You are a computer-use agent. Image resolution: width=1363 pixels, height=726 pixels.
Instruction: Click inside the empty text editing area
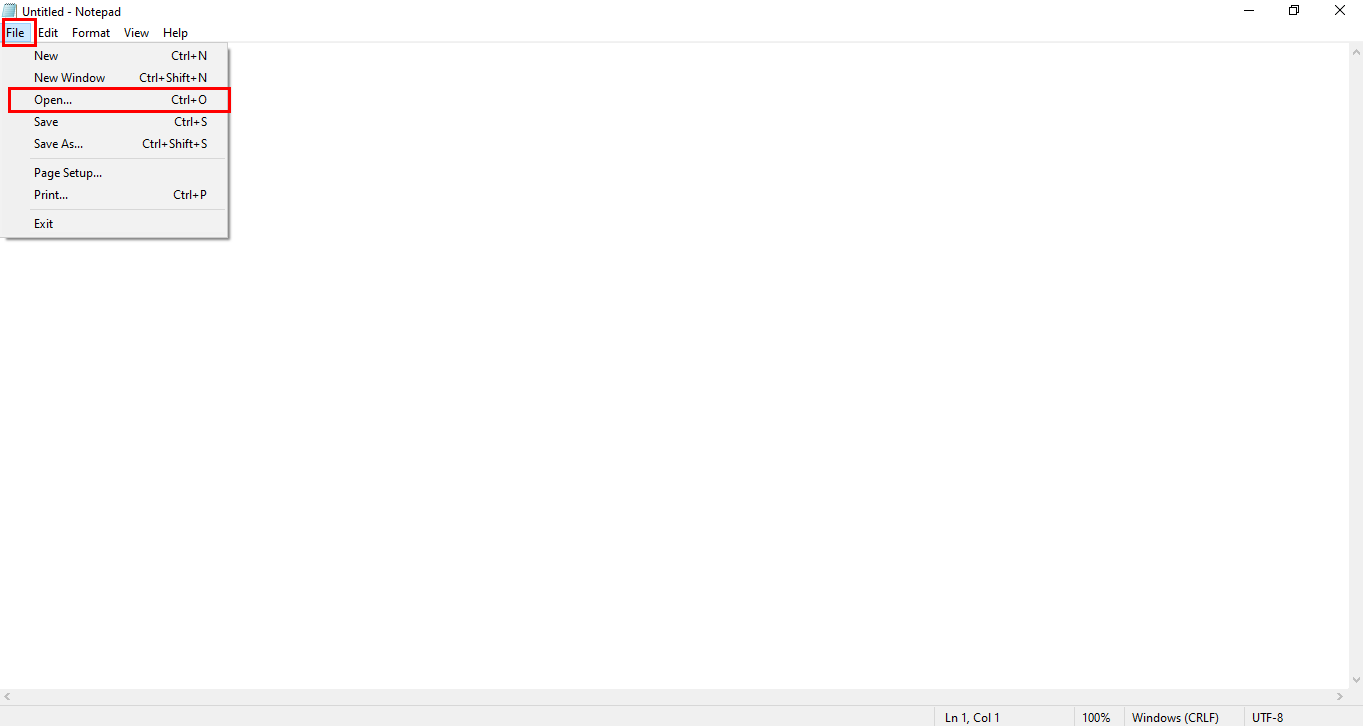coord(780,400)
